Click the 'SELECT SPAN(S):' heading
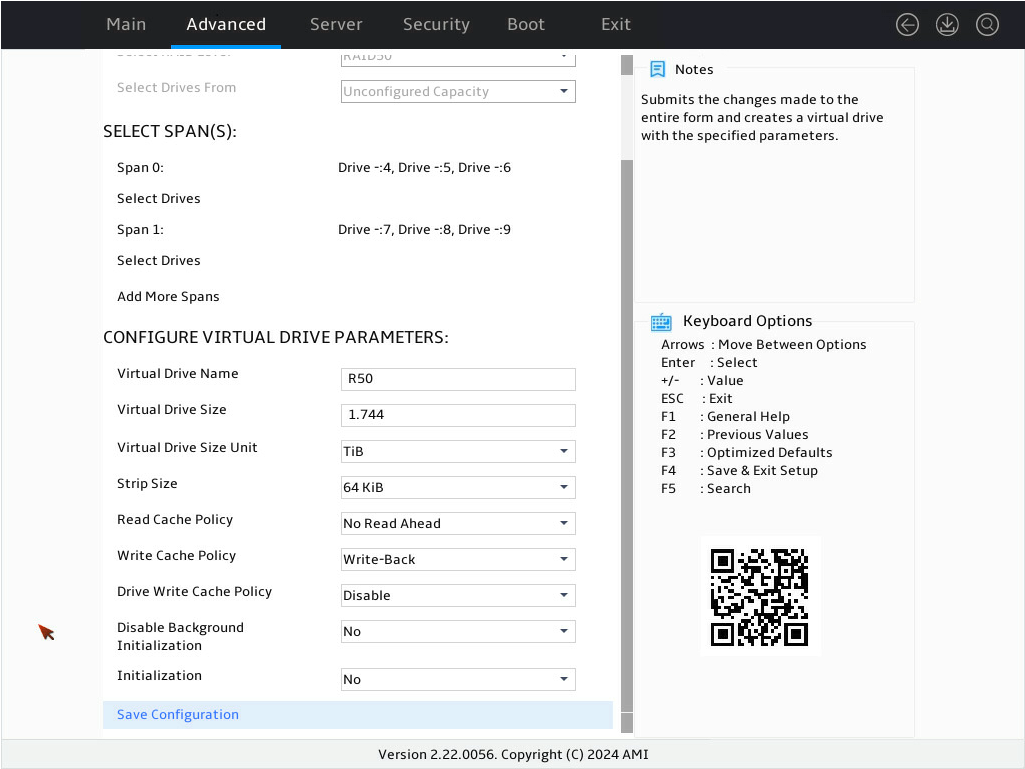Viewport: 1025px width, 769px height. (x=170, y=131)
